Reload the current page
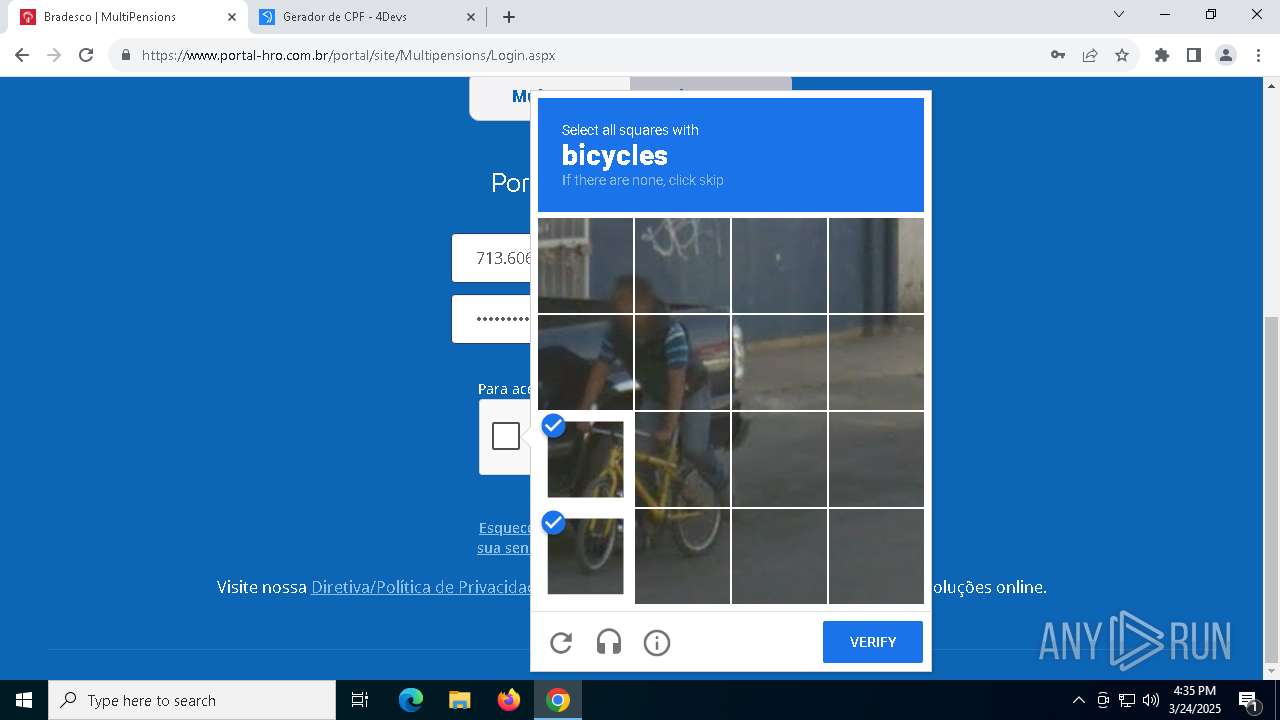 (x=86, y=55)
